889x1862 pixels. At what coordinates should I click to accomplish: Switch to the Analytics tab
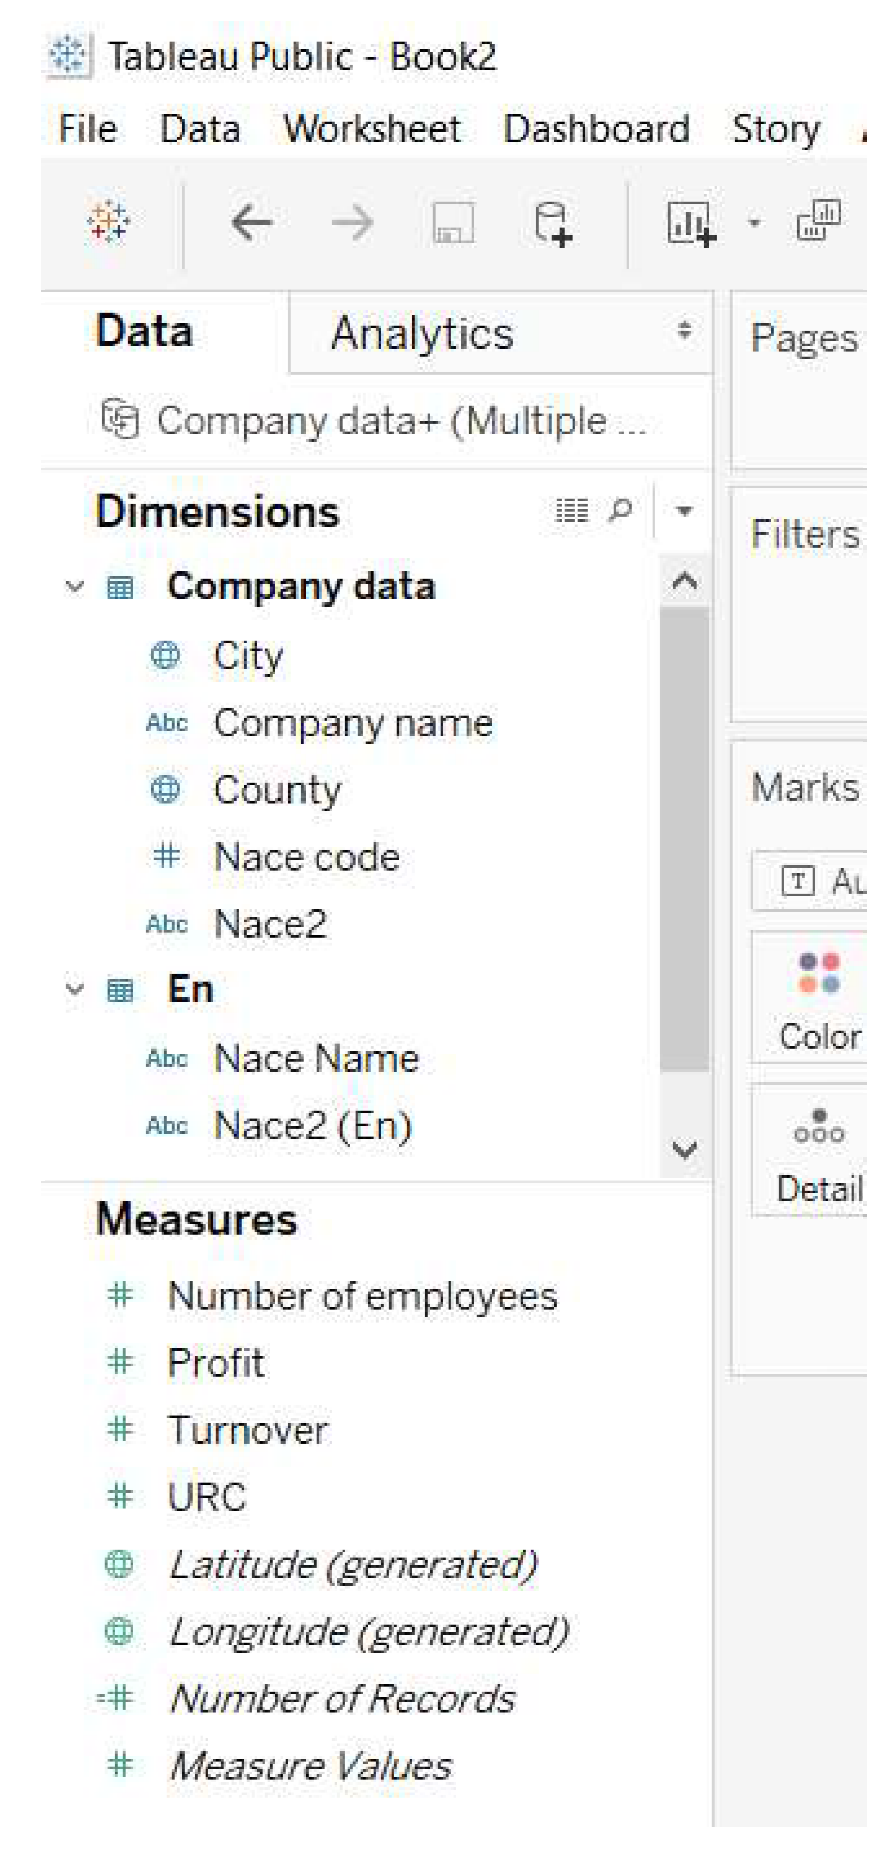tap(421, 334)
